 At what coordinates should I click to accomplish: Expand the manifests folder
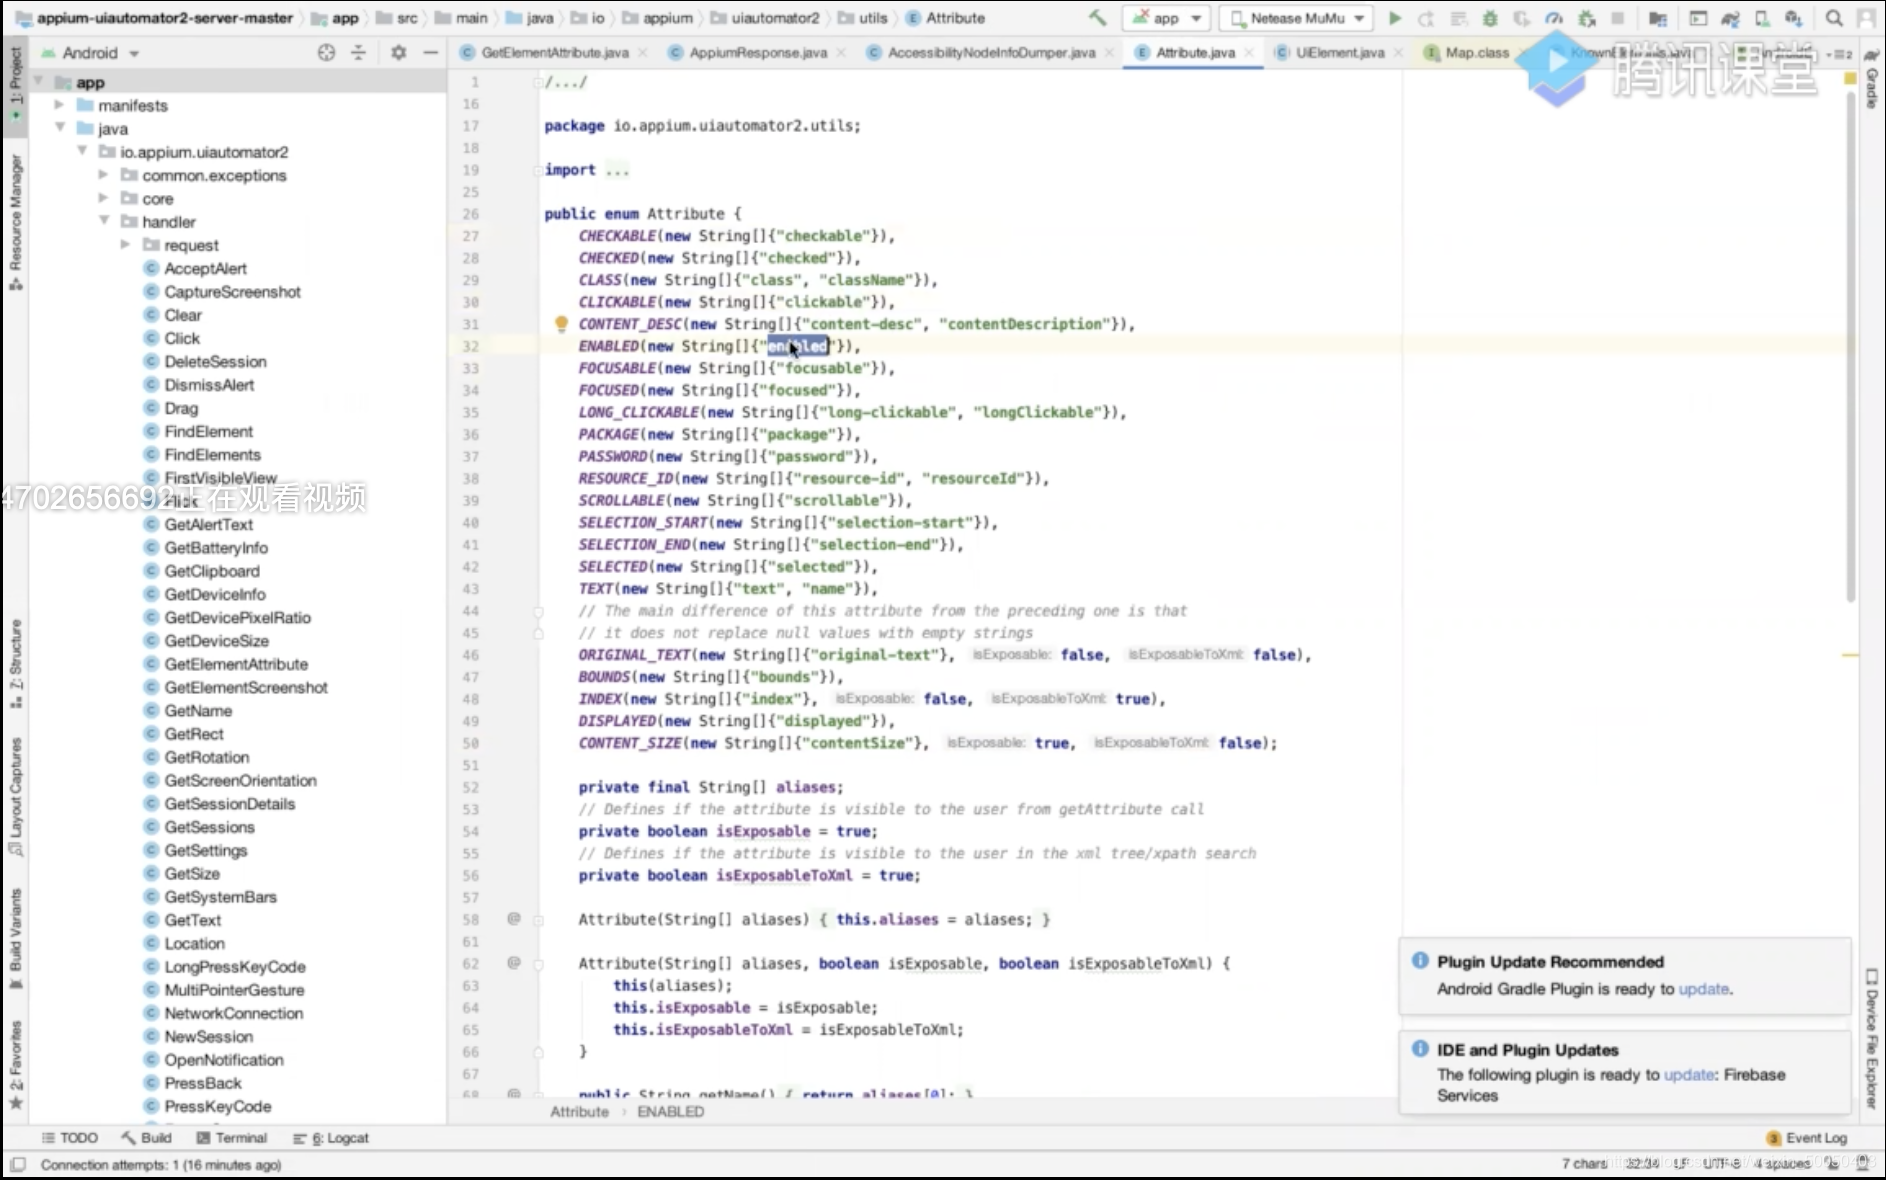(59, 105)
